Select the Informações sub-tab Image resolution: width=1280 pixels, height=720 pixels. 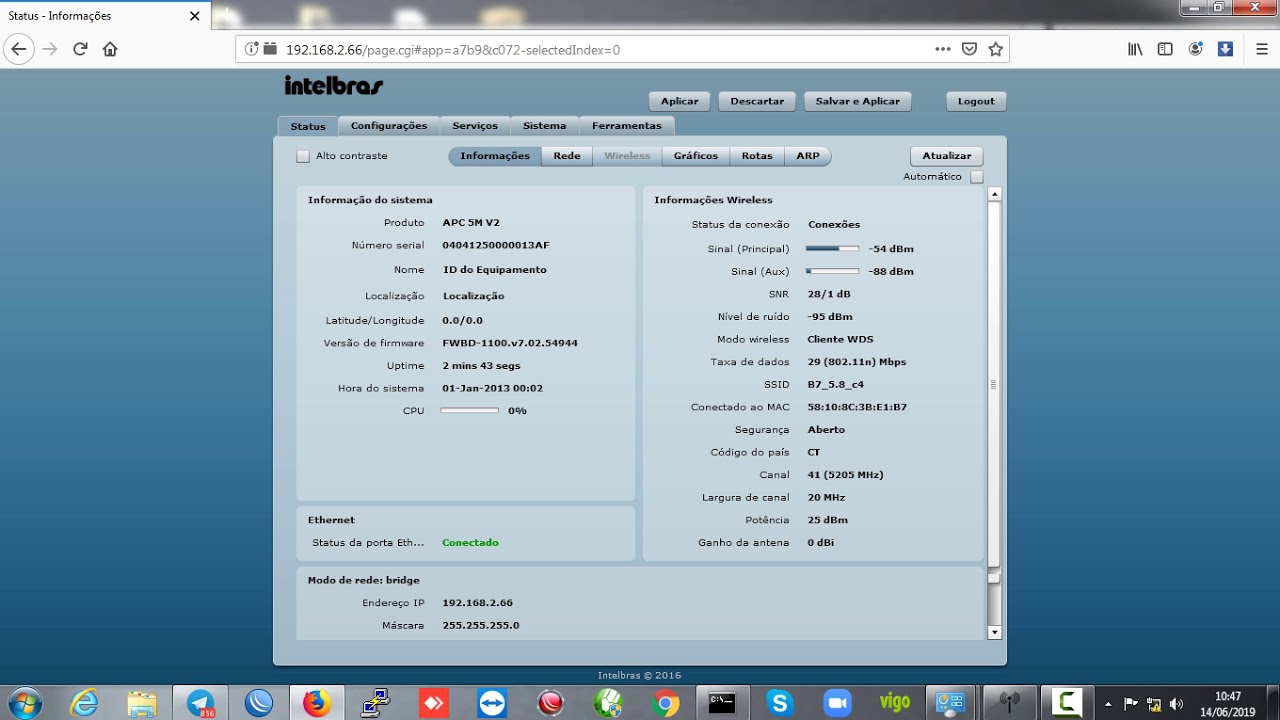(x=495, y=156)
